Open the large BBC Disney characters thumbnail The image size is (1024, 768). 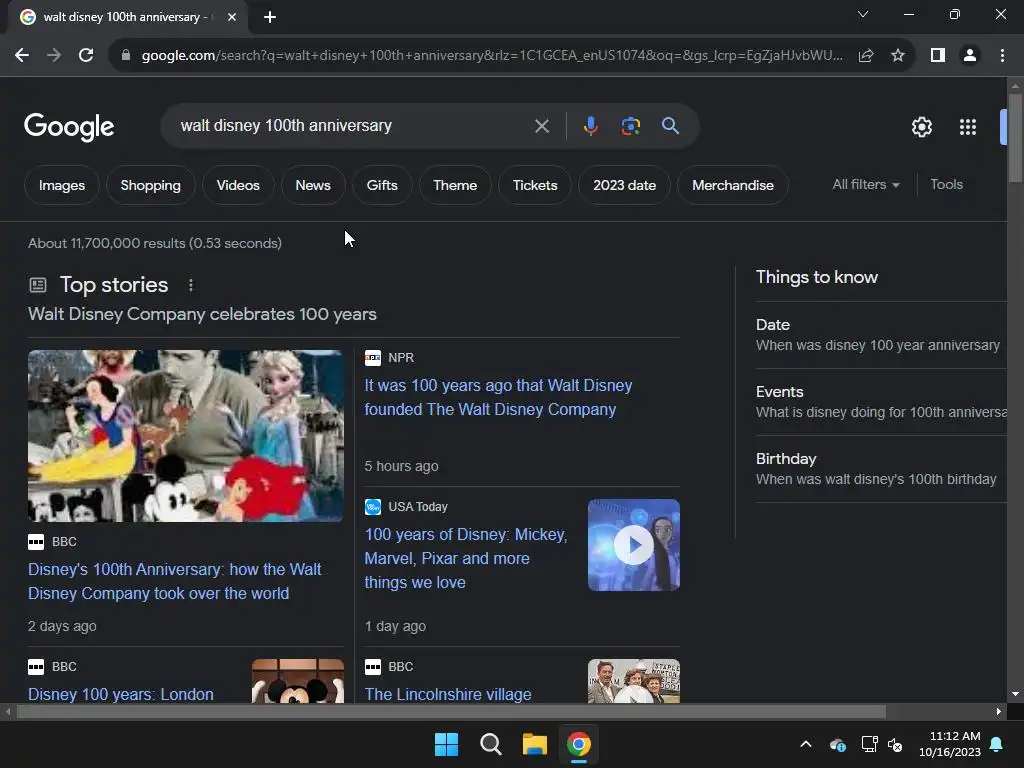(x=185, y=436)
